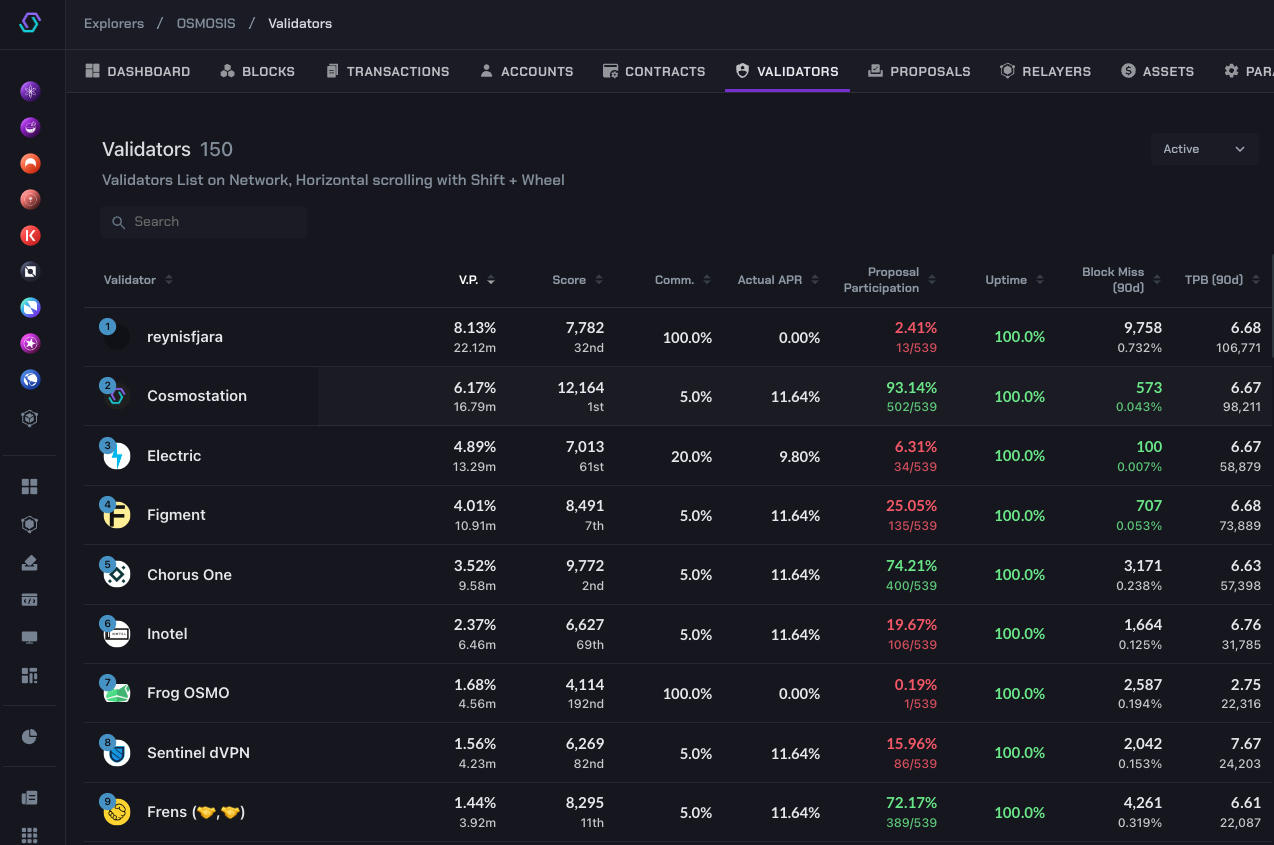
Task: Open the orange arc chain icon in sidebar
Action: coord(30,163)
